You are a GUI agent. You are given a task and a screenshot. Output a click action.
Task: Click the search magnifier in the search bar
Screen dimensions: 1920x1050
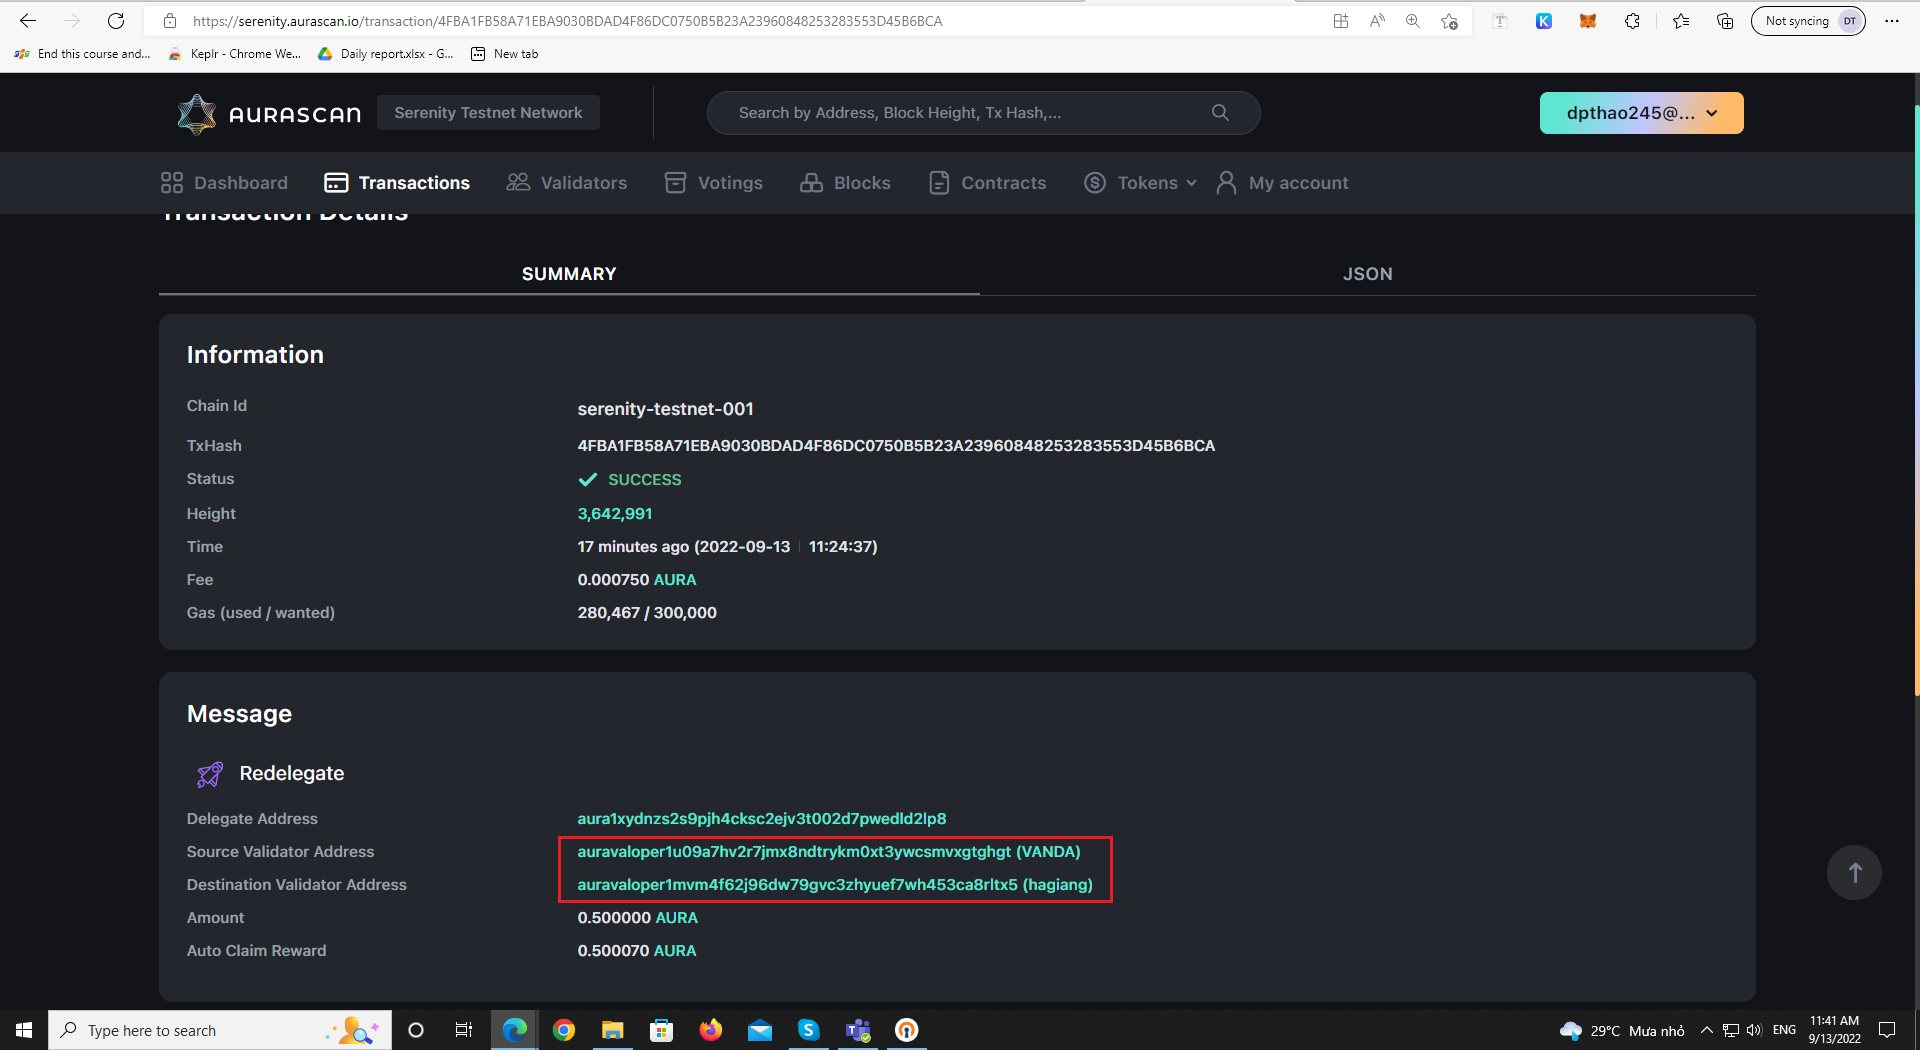[1220, 112]
